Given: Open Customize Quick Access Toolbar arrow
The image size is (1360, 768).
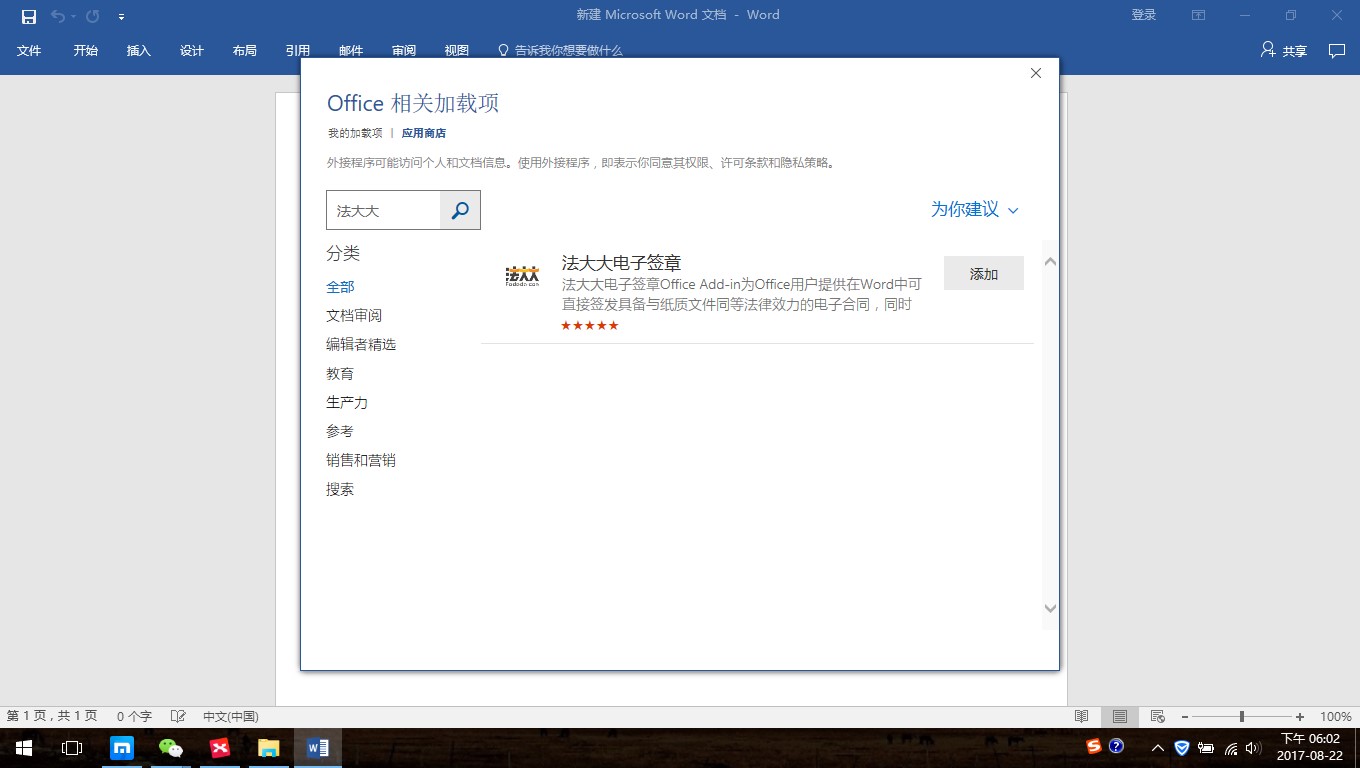Looking at the screenshot, I should tap(121, 17).
